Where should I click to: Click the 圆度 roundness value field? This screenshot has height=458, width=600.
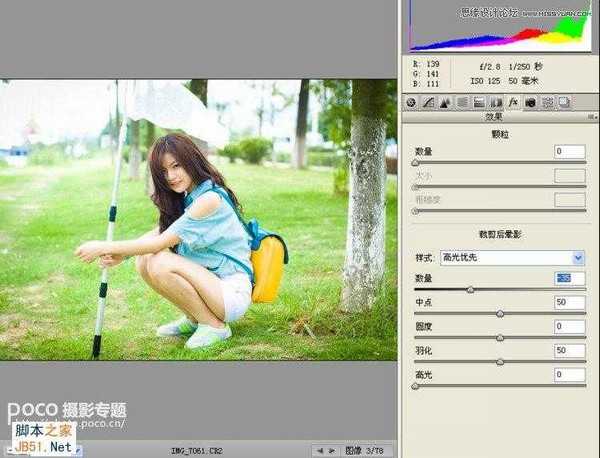pos(570,326)
